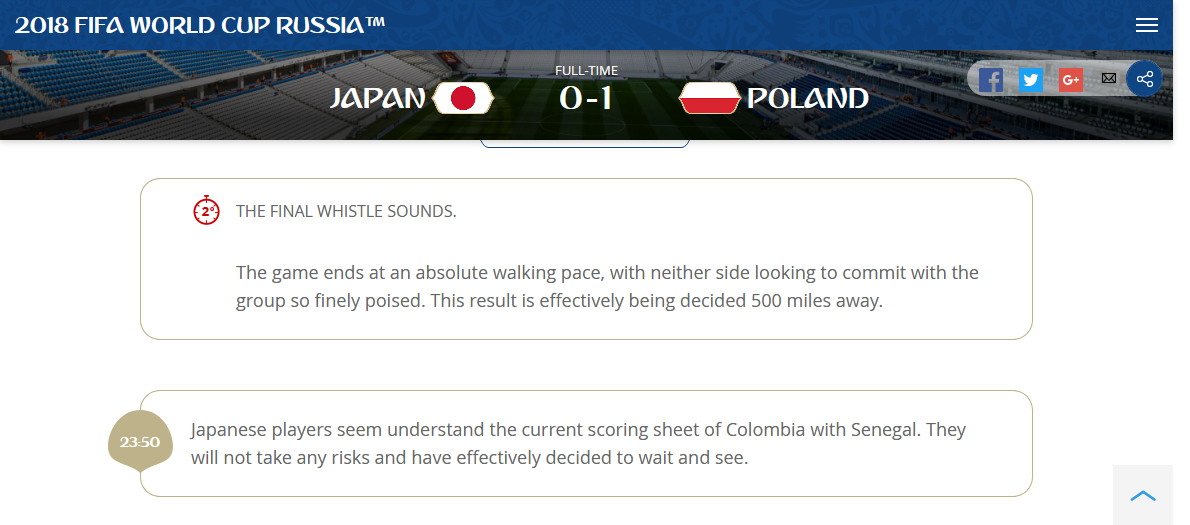Viewport: 1190px width, 525px height.
Task: Open the 2018 FIFA World Cup Russia title
Action: coord(200,25)
